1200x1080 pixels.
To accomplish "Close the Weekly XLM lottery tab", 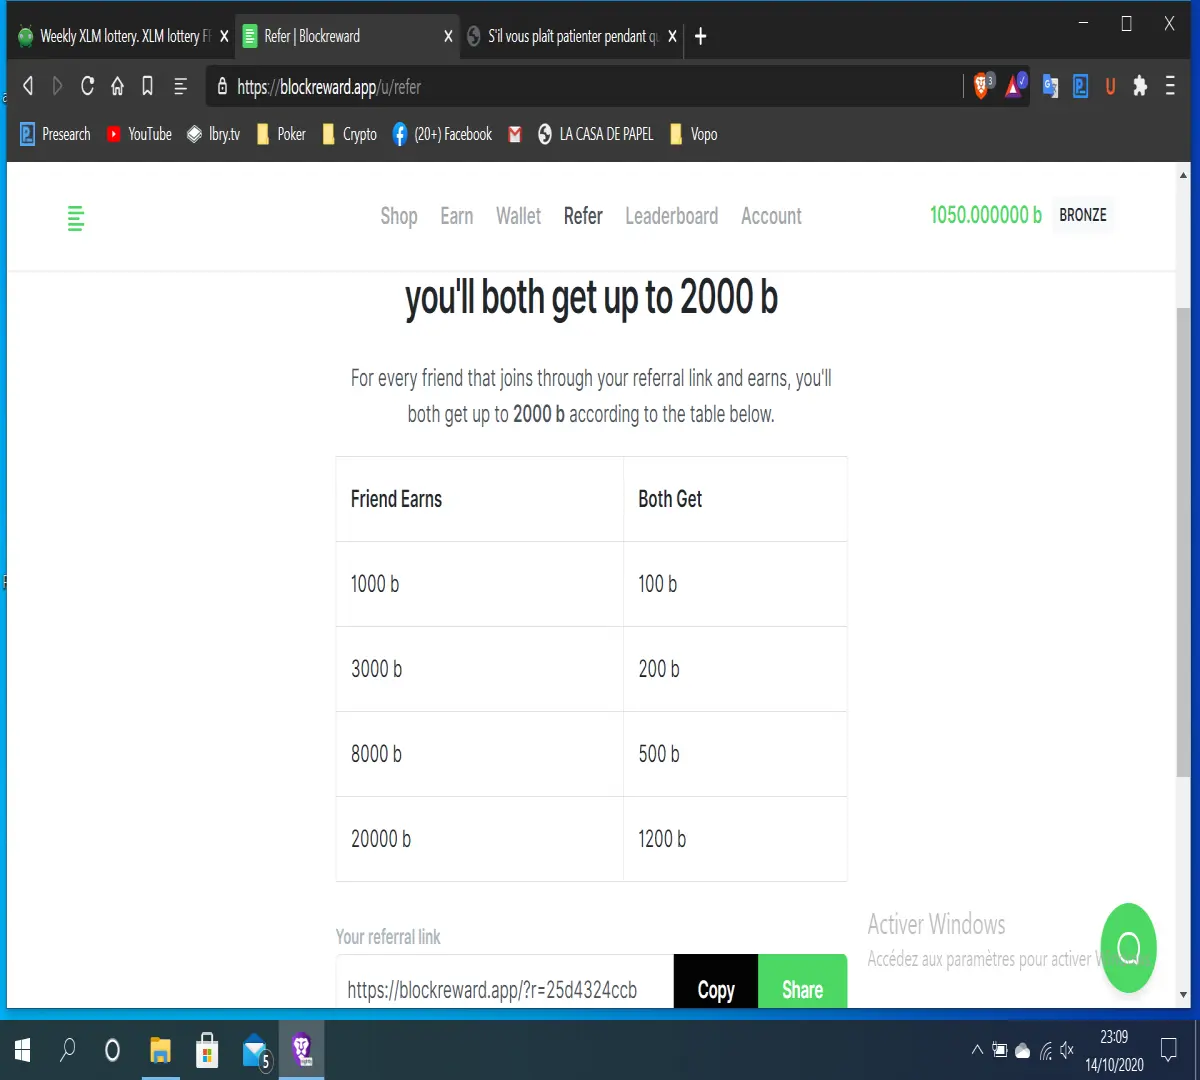I will [x=224, y=36].
